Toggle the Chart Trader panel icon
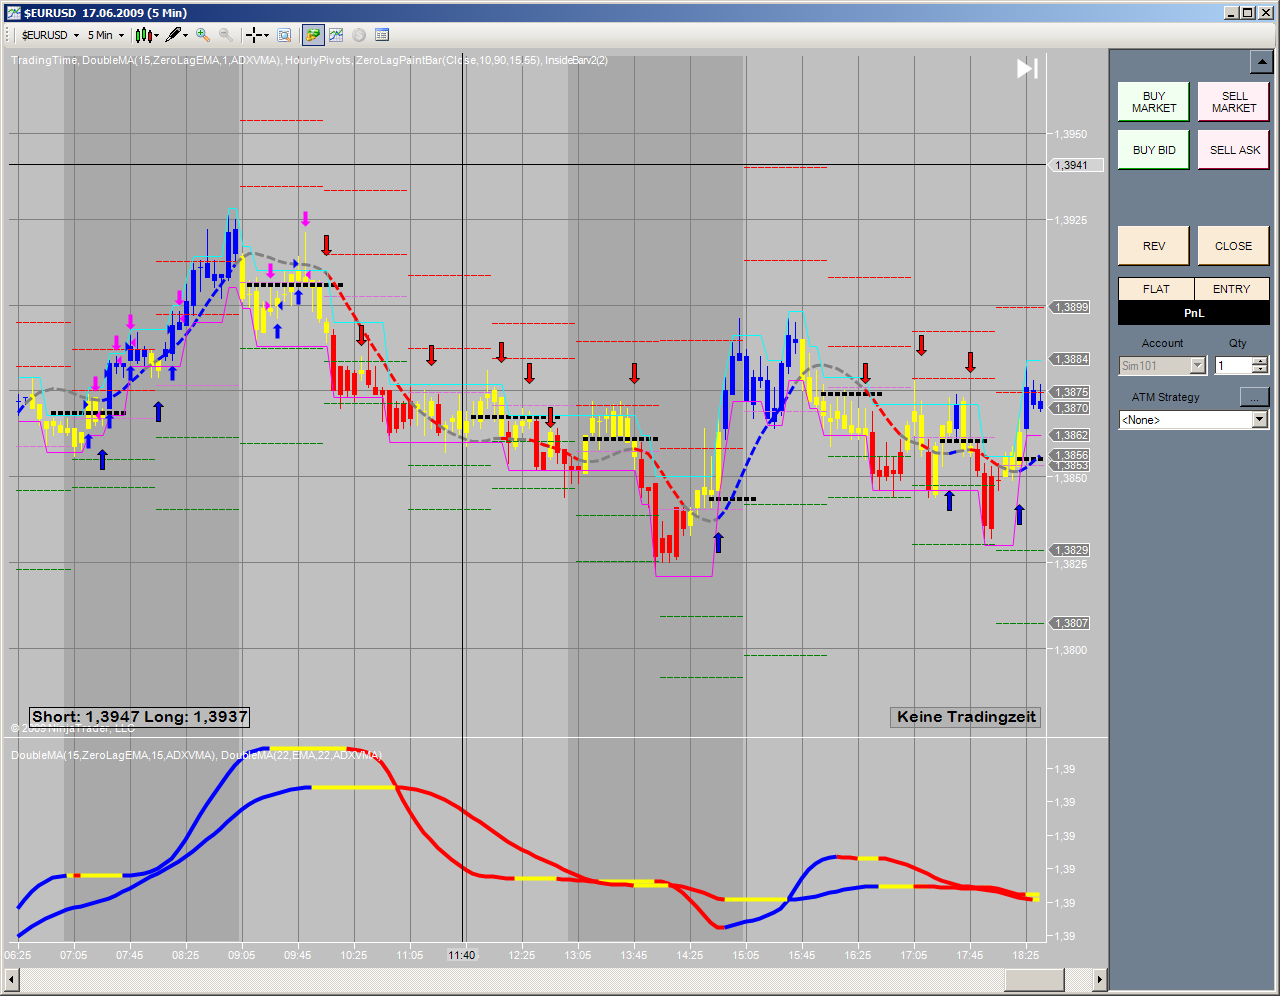 tap(313, 35)
